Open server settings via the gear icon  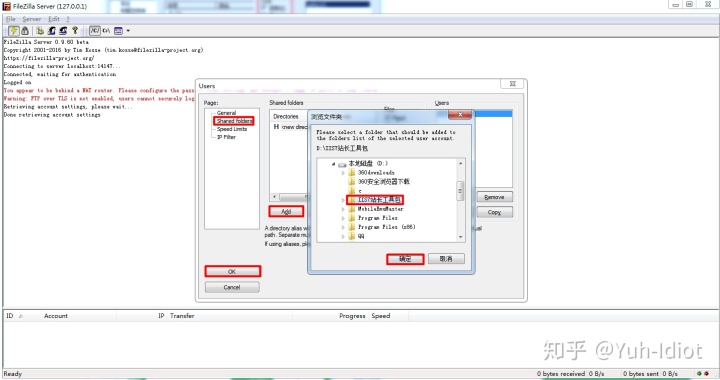pos(40,31)
